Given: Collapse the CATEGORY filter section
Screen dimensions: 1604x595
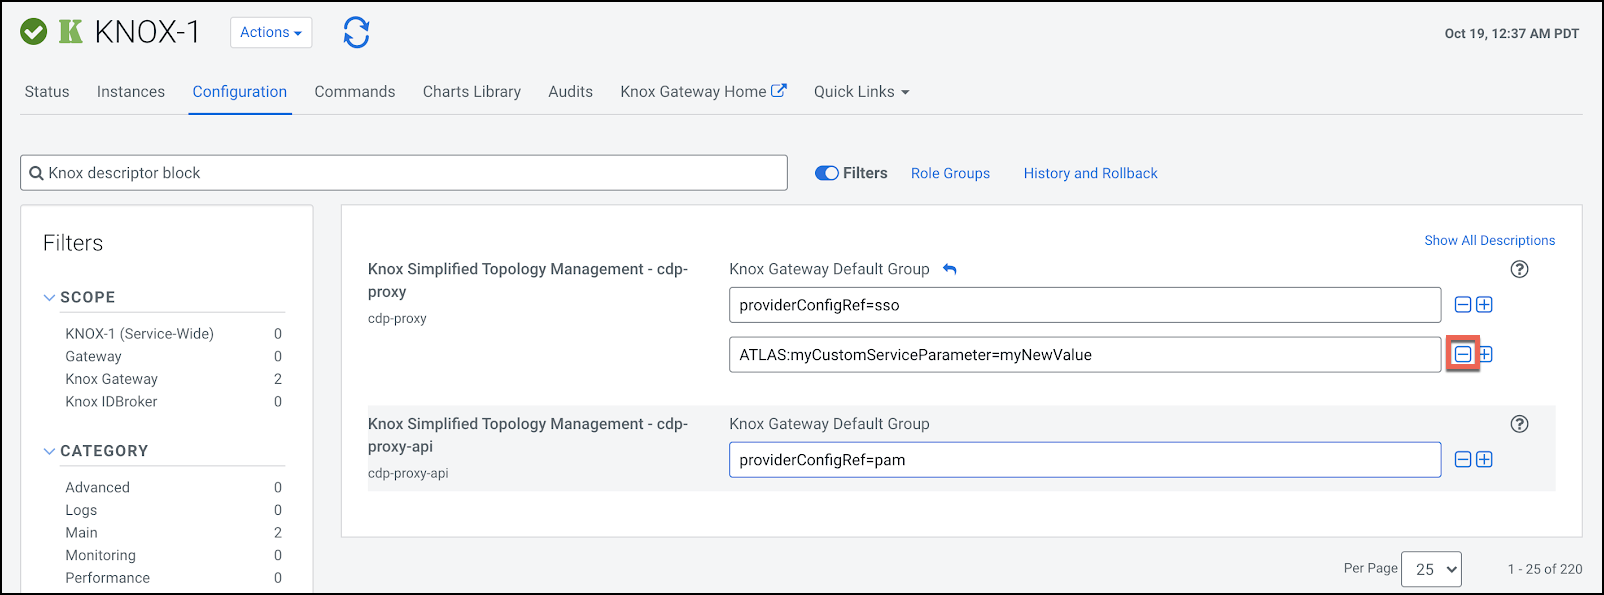Looking at the screenshot, I should pyautogui.click(x=50, y=451).
